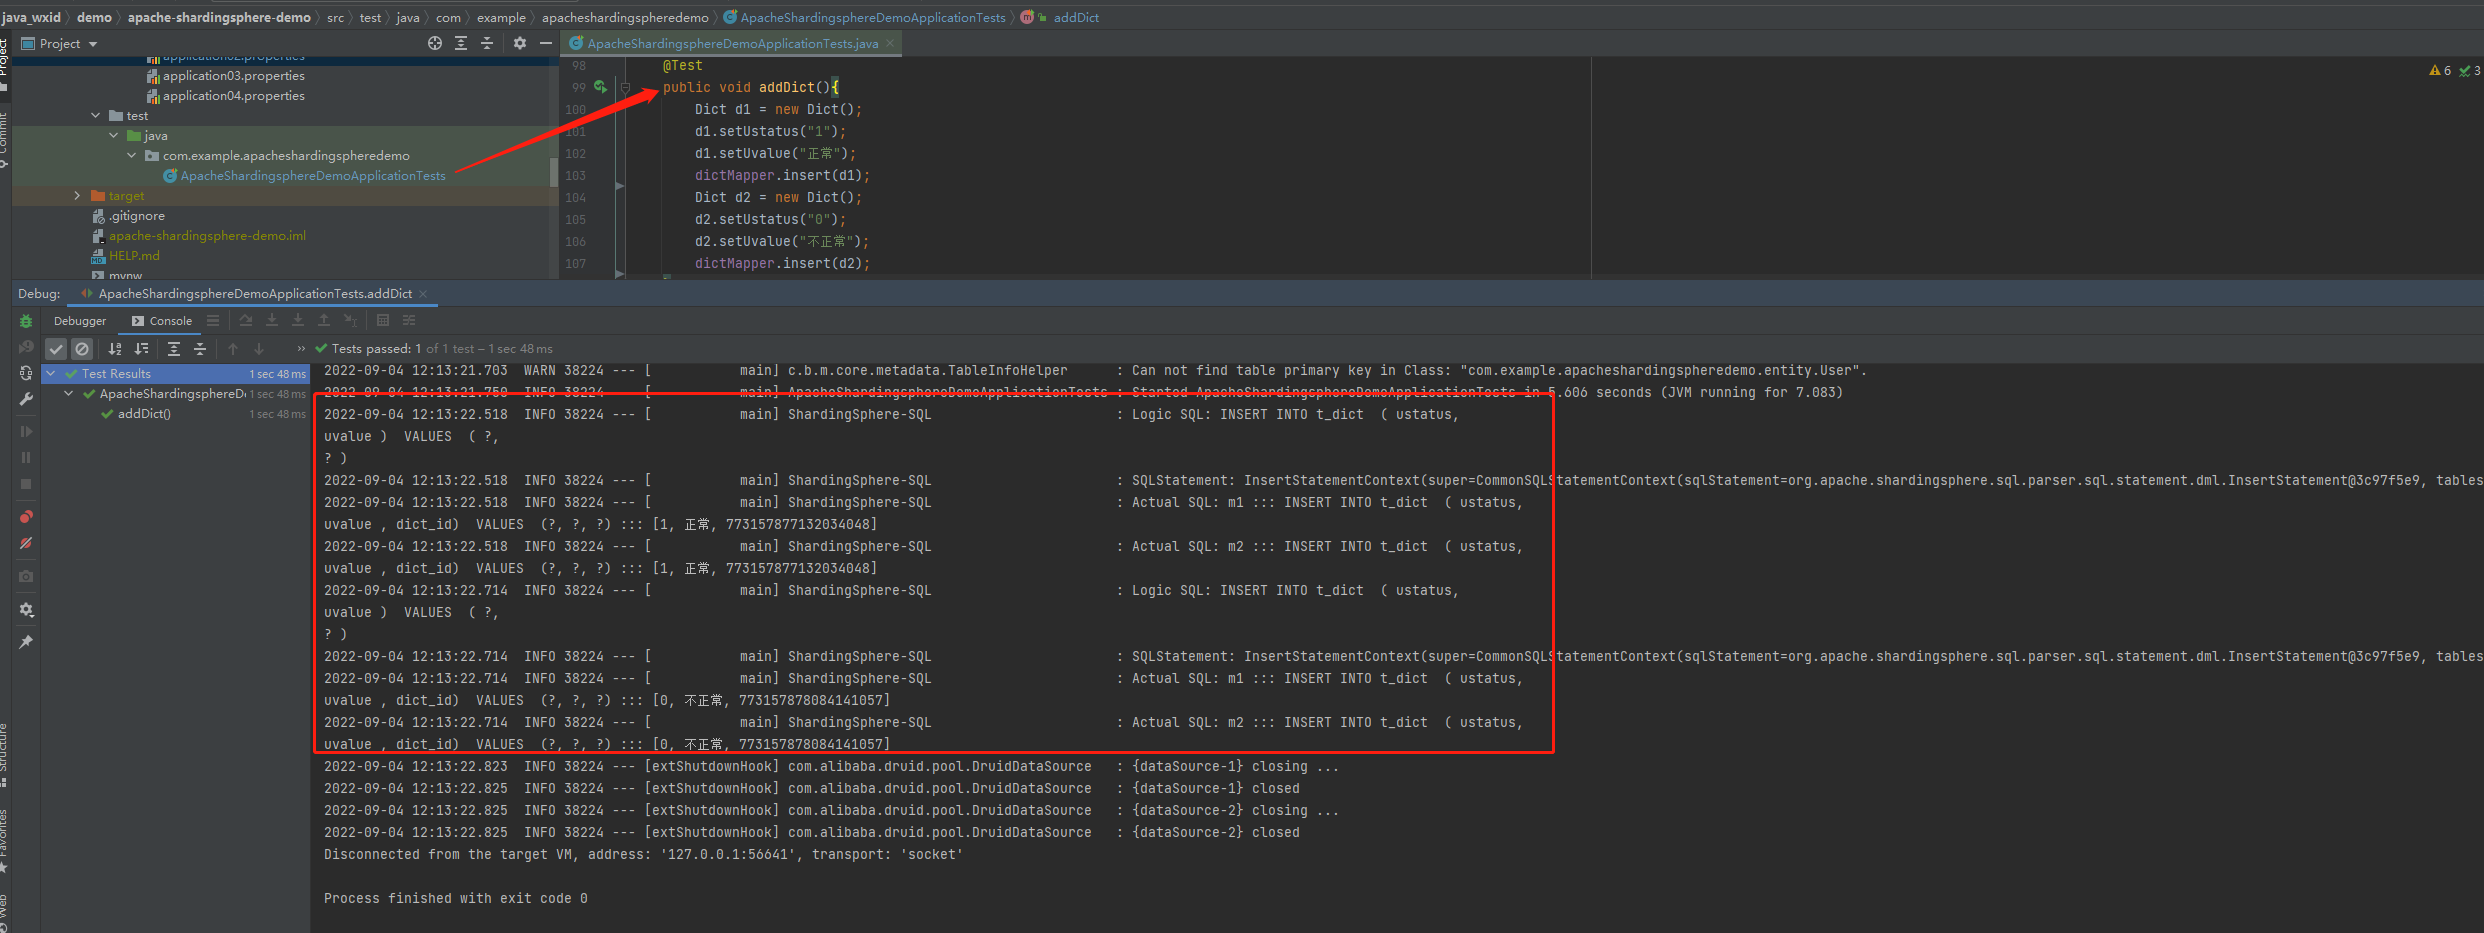Expand all test results icon

pyautogui.click(x=174, y=348)
